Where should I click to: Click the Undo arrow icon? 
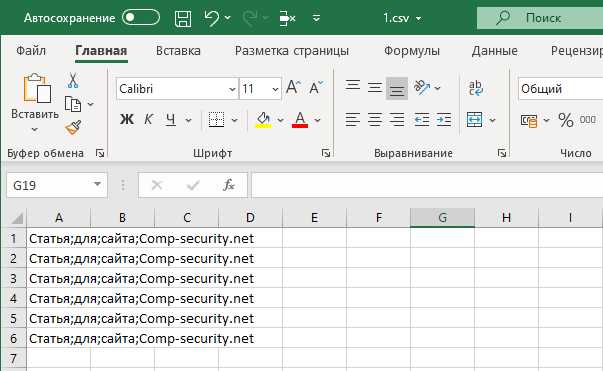(212, 18)
